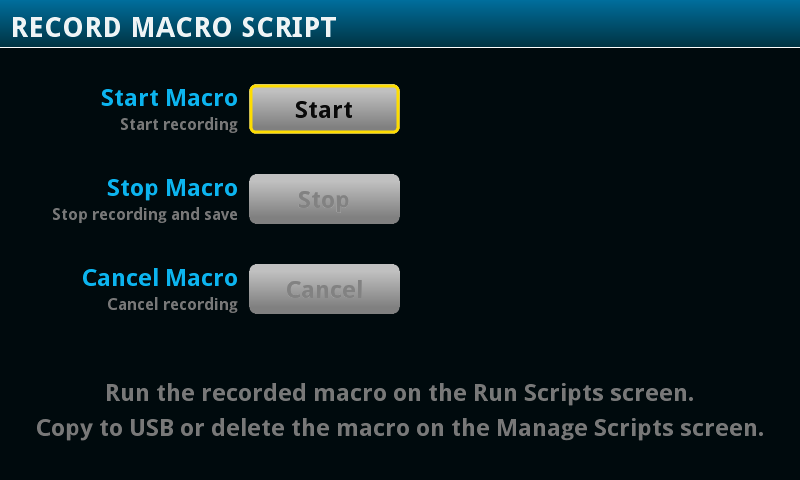Click the word 'RECORD' in the header

click(x=66, y=27)
